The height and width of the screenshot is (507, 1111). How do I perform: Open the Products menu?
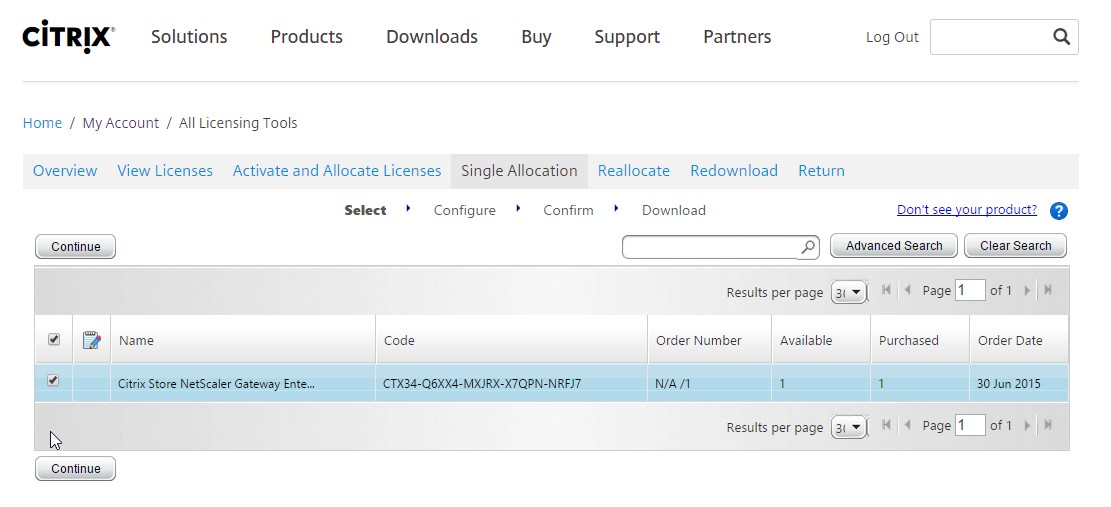click(x=306, y=37)
